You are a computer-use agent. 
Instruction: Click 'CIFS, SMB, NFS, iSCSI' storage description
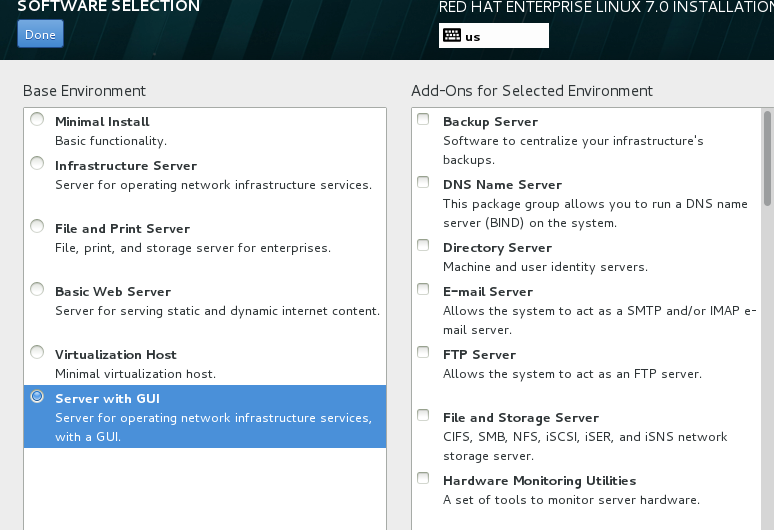[585, 446]
